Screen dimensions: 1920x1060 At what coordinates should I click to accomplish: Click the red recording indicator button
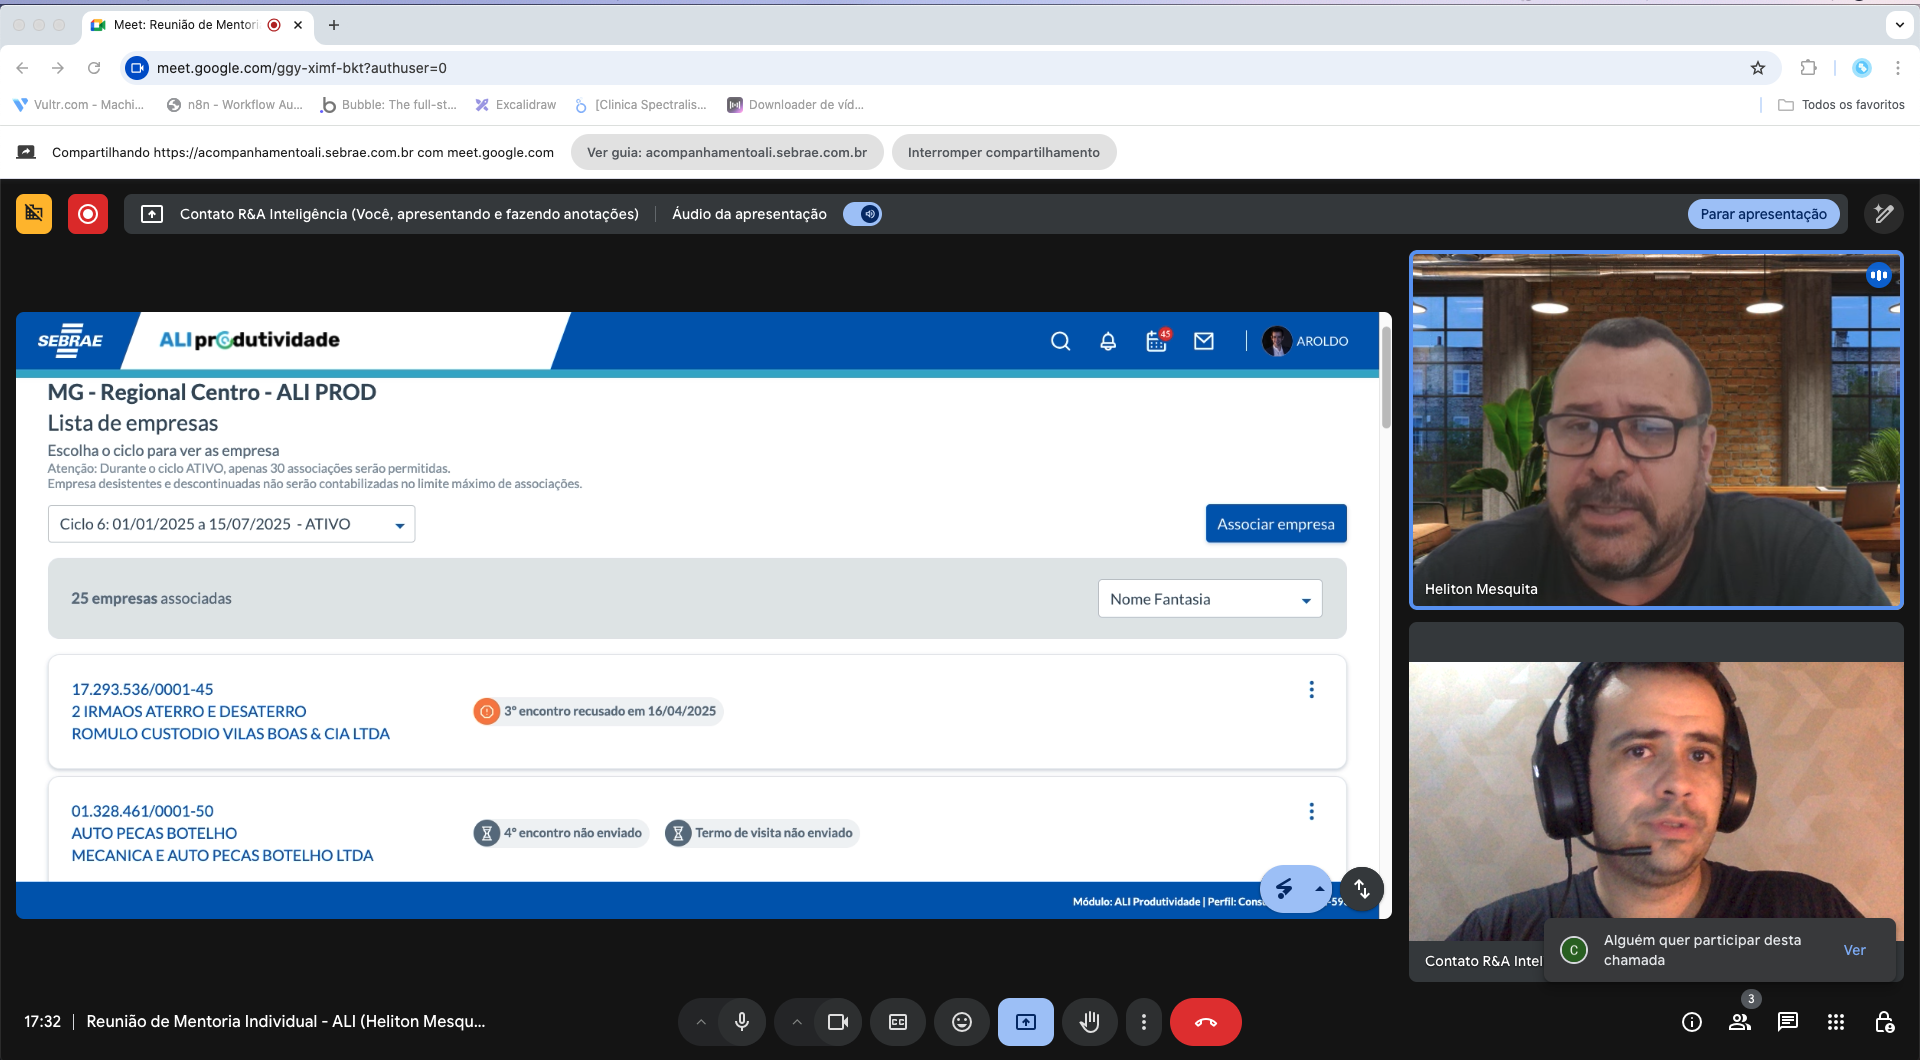(88, 214)
